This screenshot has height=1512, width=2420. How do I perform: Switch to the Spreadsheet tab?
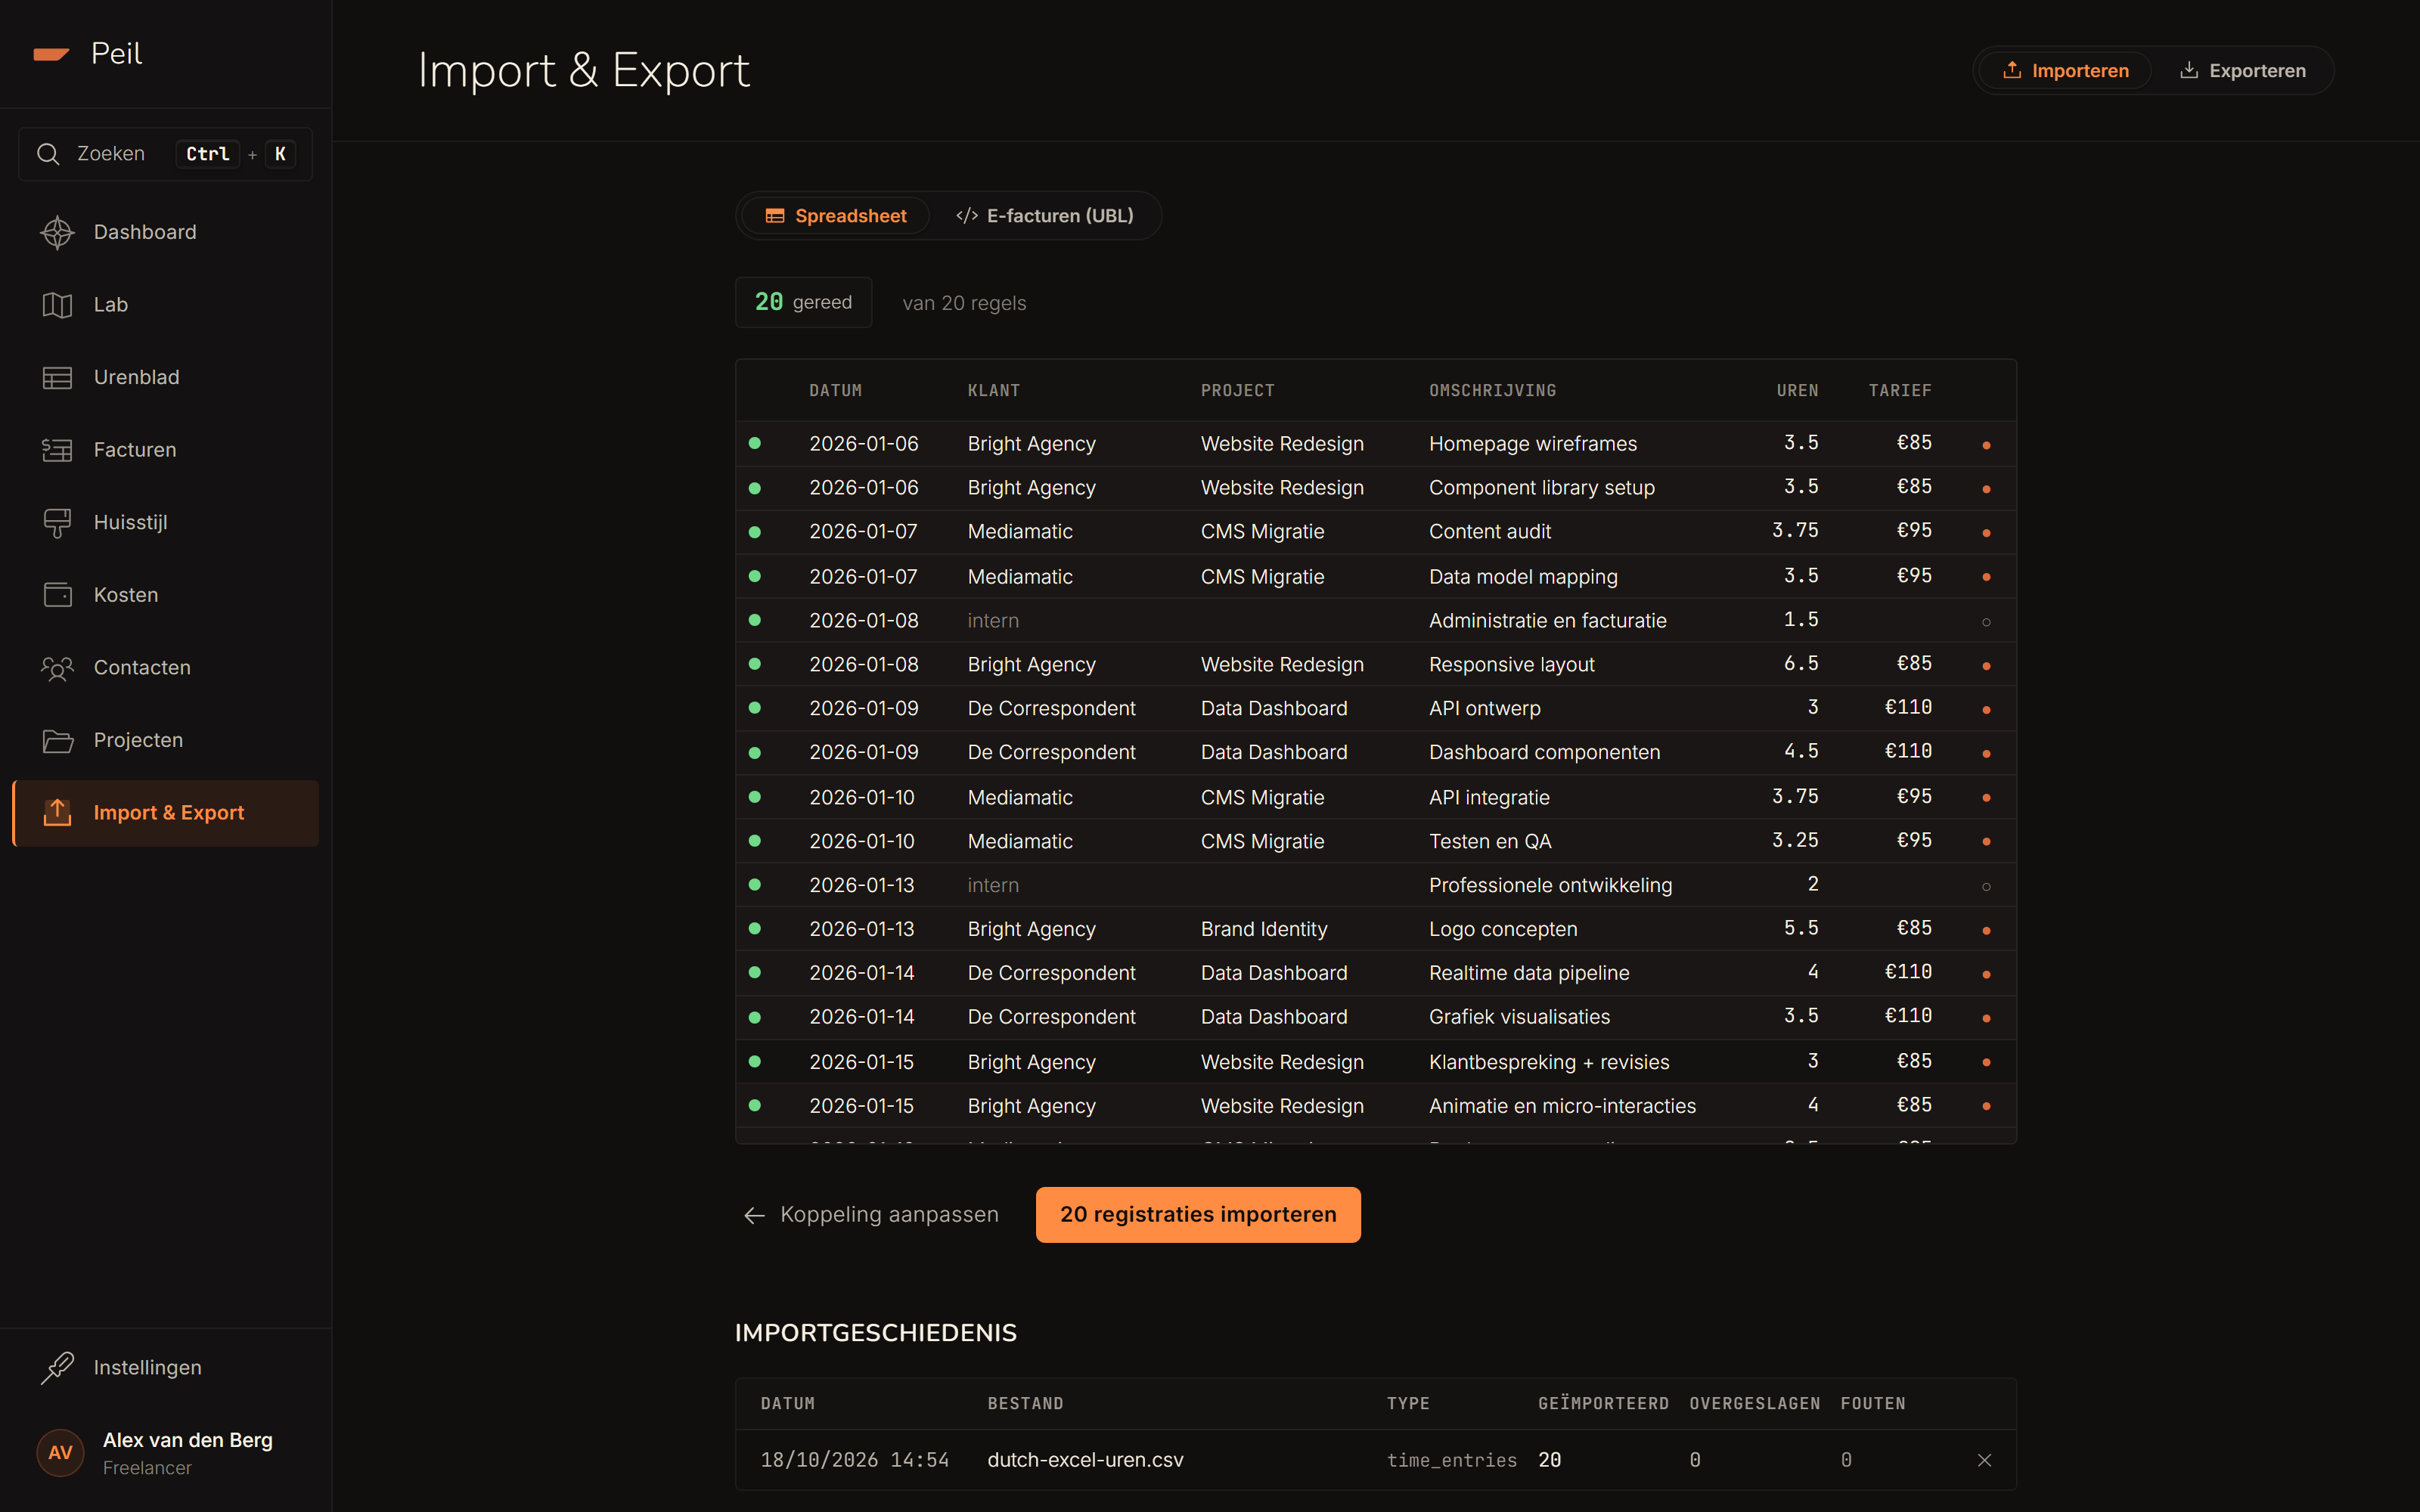(836, 216)
